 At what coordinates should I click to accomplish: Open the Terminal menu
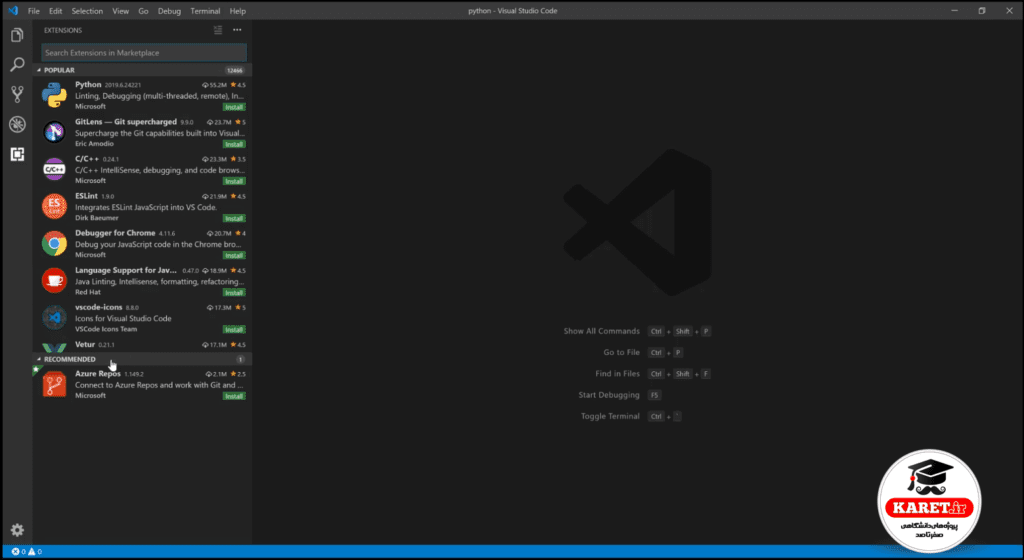coord(205,11)
